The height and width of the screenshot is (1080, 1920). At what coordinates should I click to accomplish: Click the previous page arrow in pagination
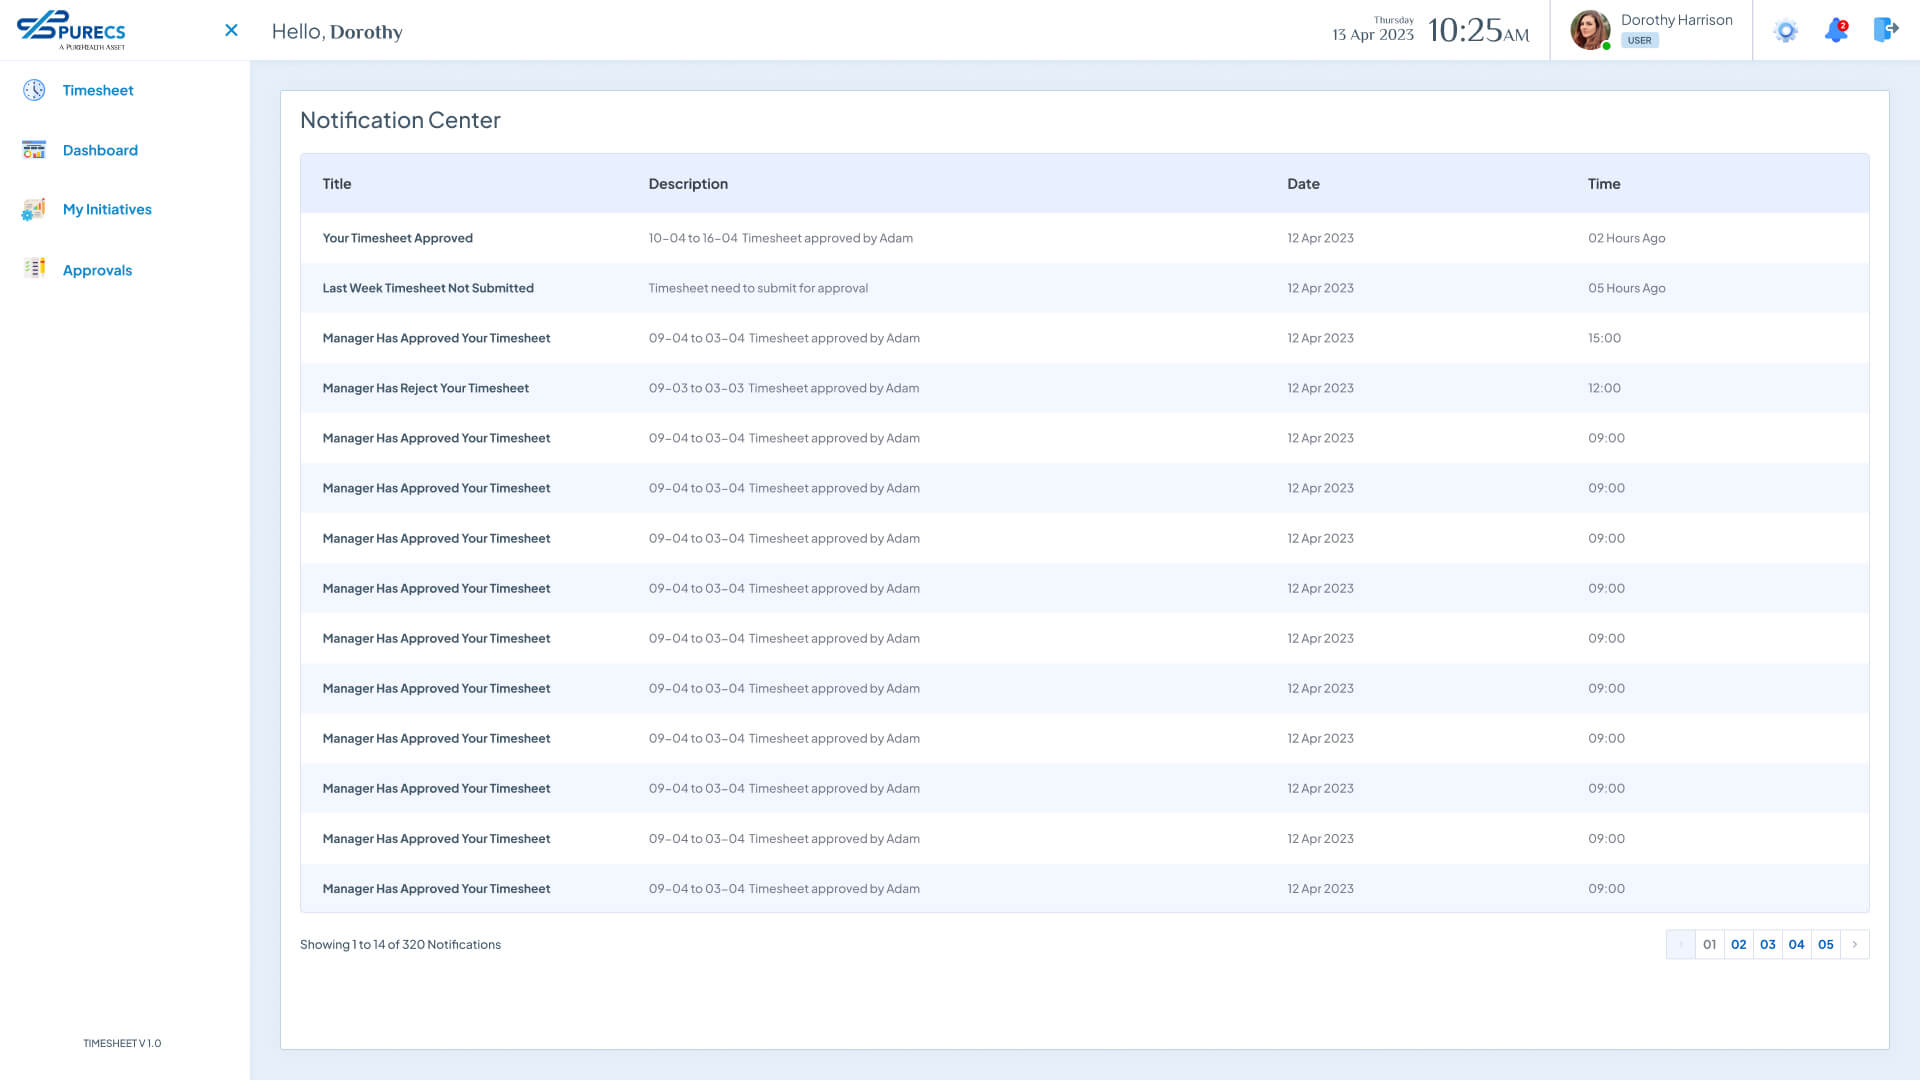(1681, 944)
